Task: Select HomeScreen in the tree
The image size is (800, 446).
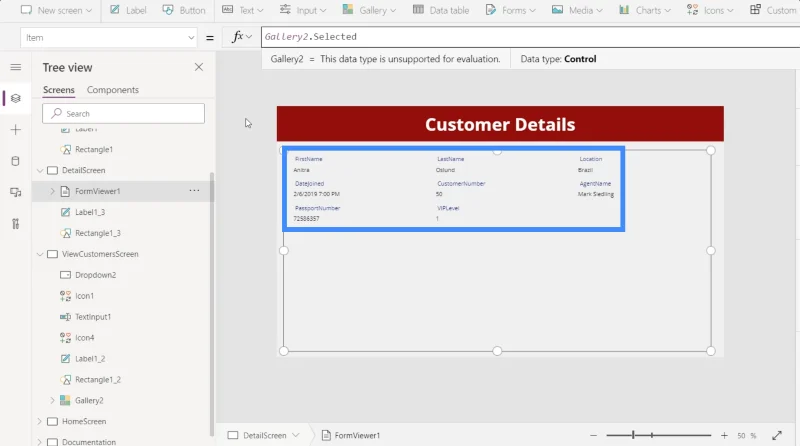Action: (84, 422)
